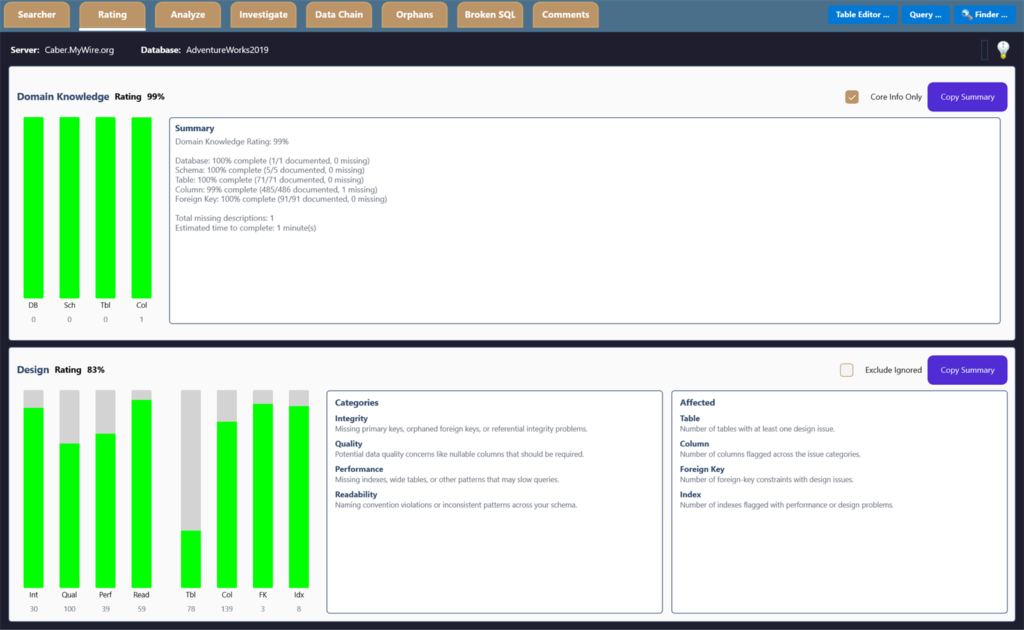Select the DB bar in Domain Knowledge chart
The image size is (1024, 630).
(x=33, y=208)
